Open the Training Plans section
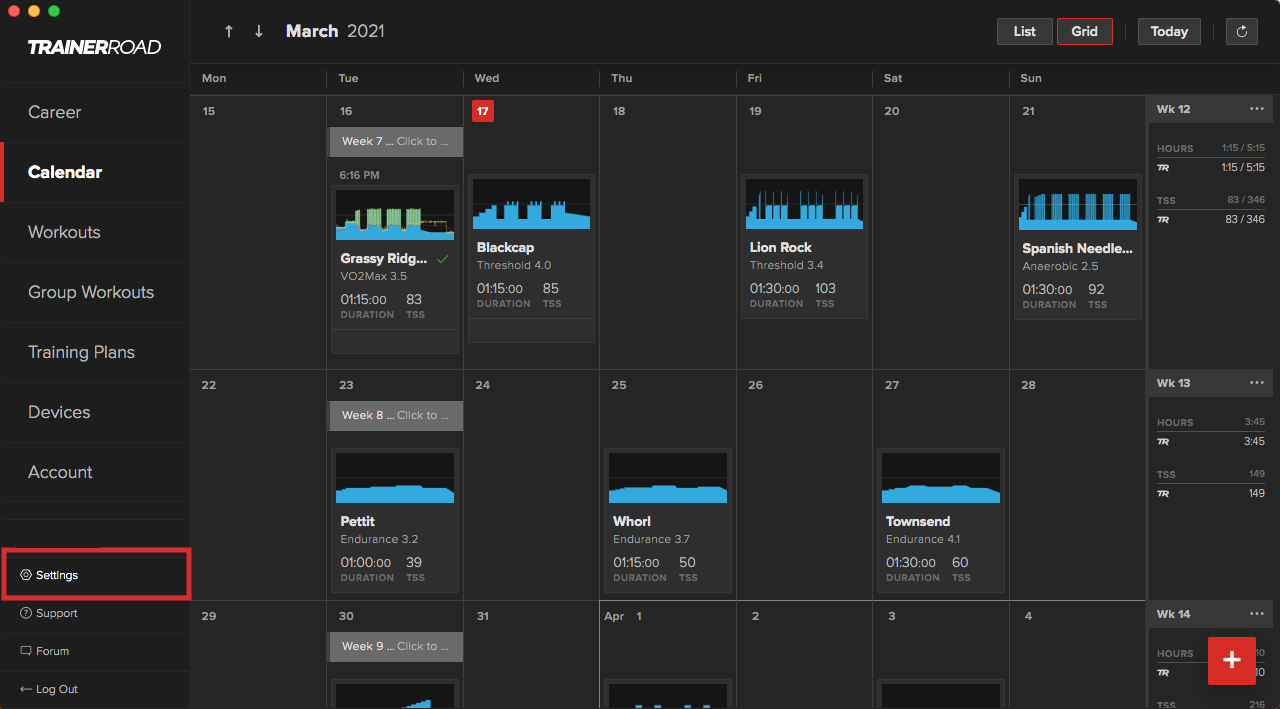Screen dimensions: 1280x709 point(95,352)
